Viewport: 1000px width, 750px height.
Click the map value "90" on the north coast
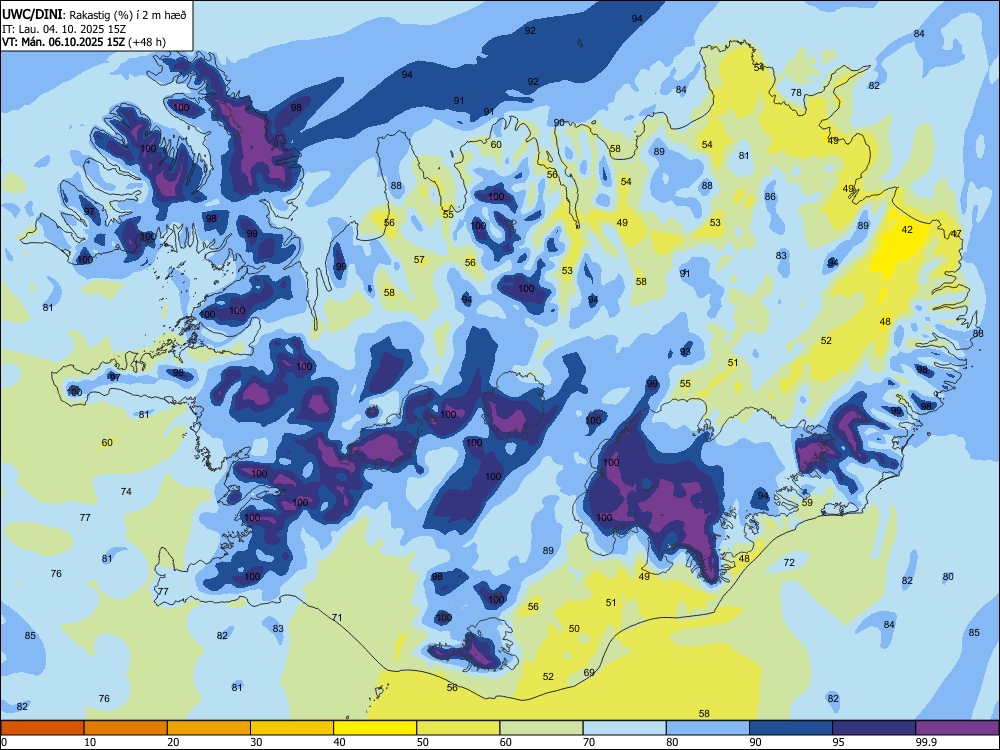pos(559,122)
